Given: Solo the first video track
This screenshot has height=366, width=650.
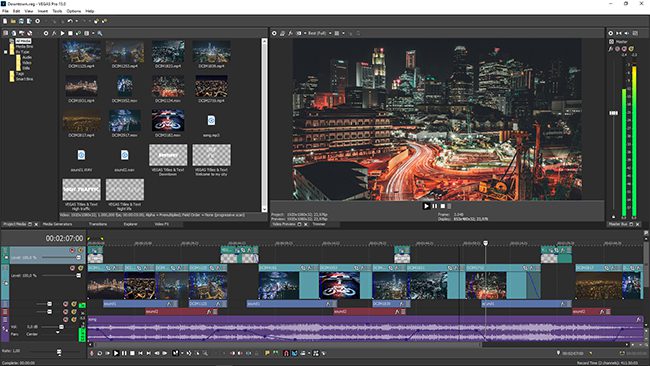Looking at the screenshot, I should pyautogui.click(x=80, y=250).
